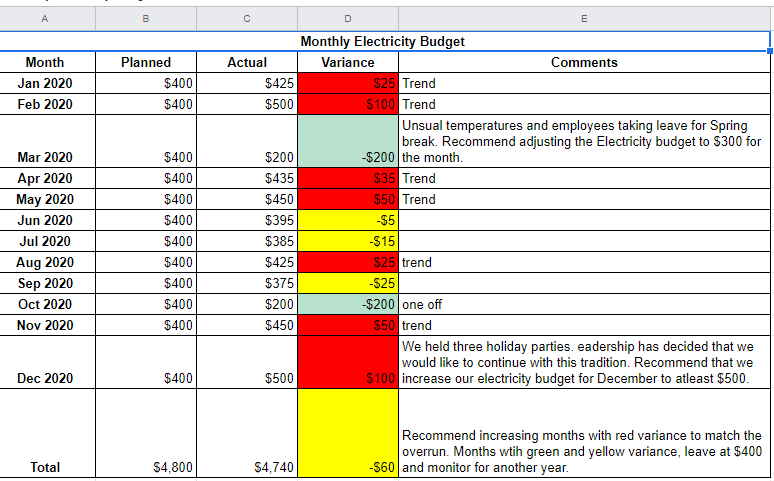Select the Actual header cell
Viewport: 774px width, 481px height.
click(x=247, y=62)
